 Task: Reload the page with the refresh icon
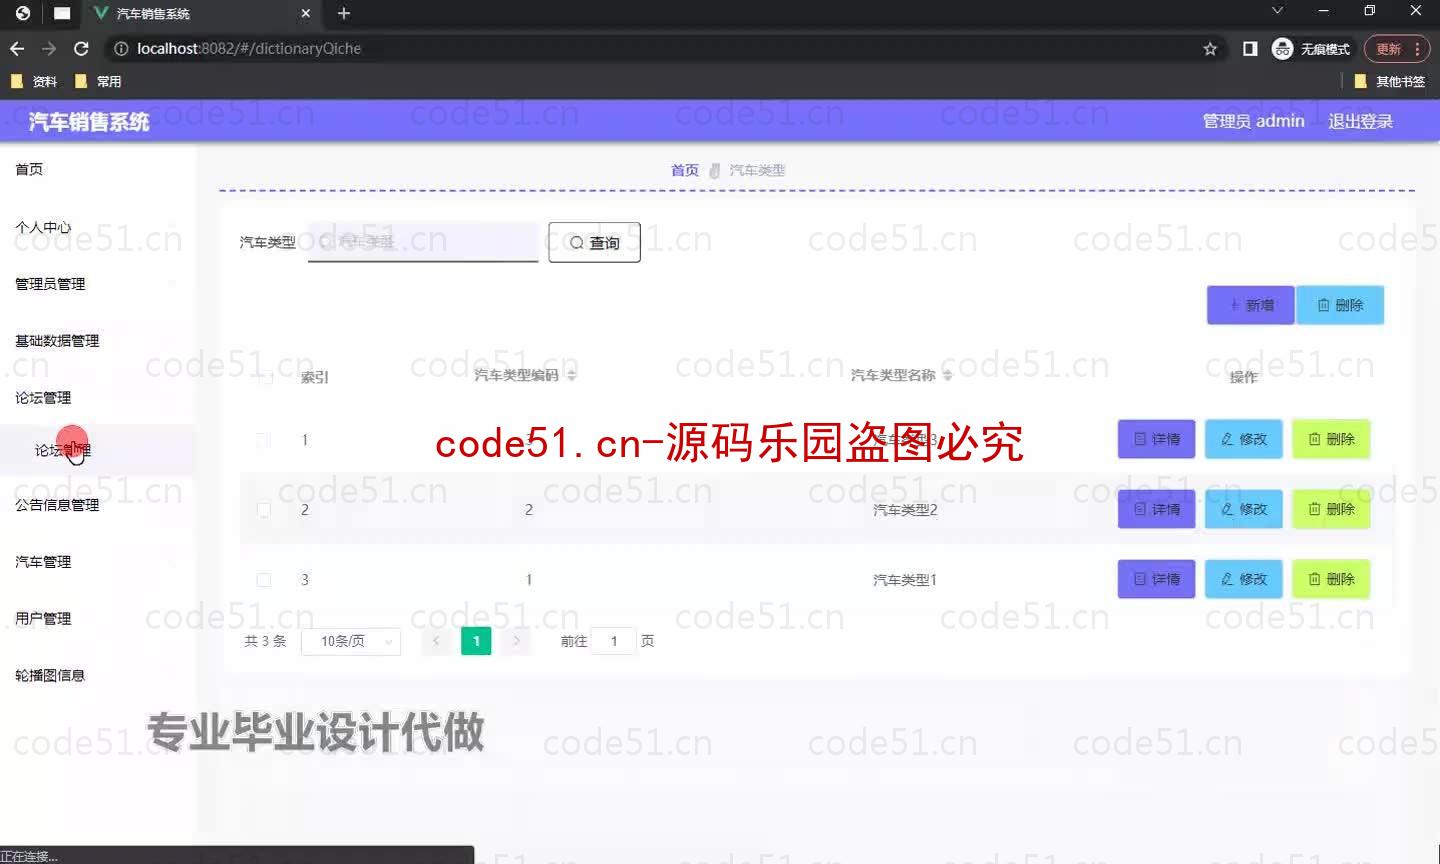pos(82,48)
